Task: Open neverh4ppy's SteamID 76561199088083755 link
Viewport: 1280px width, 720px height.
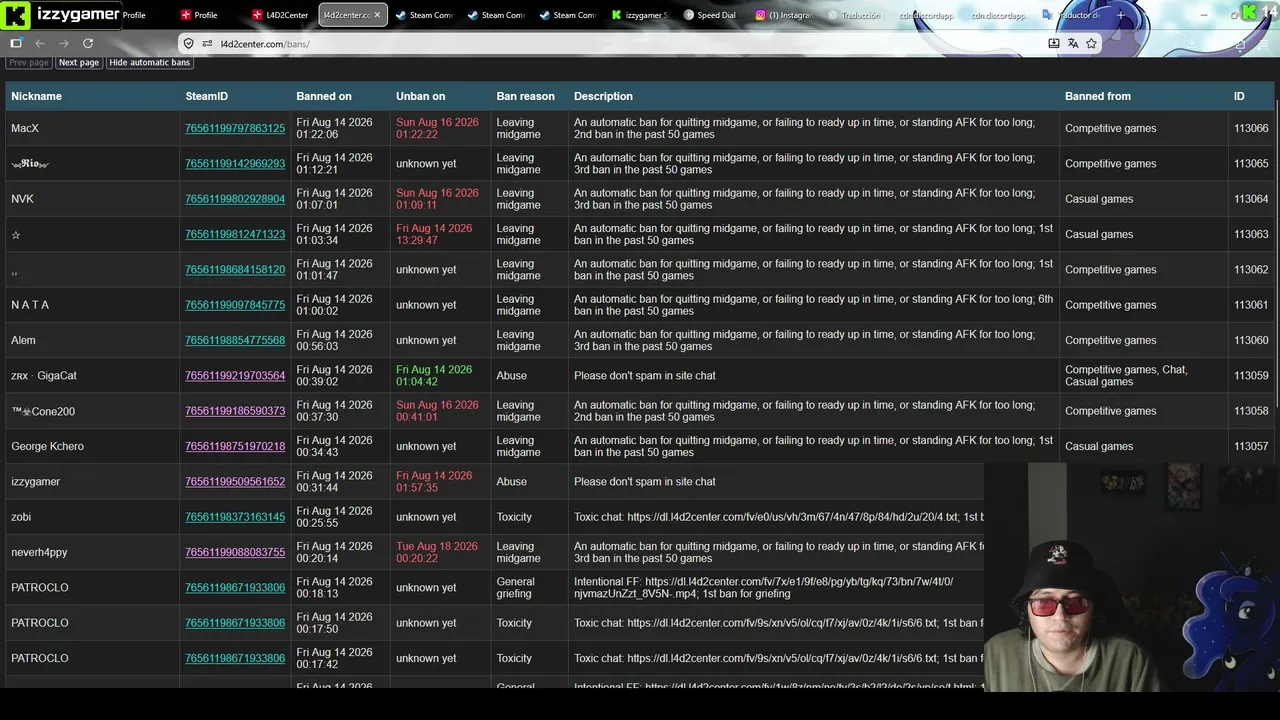Action: click(235, 553)
